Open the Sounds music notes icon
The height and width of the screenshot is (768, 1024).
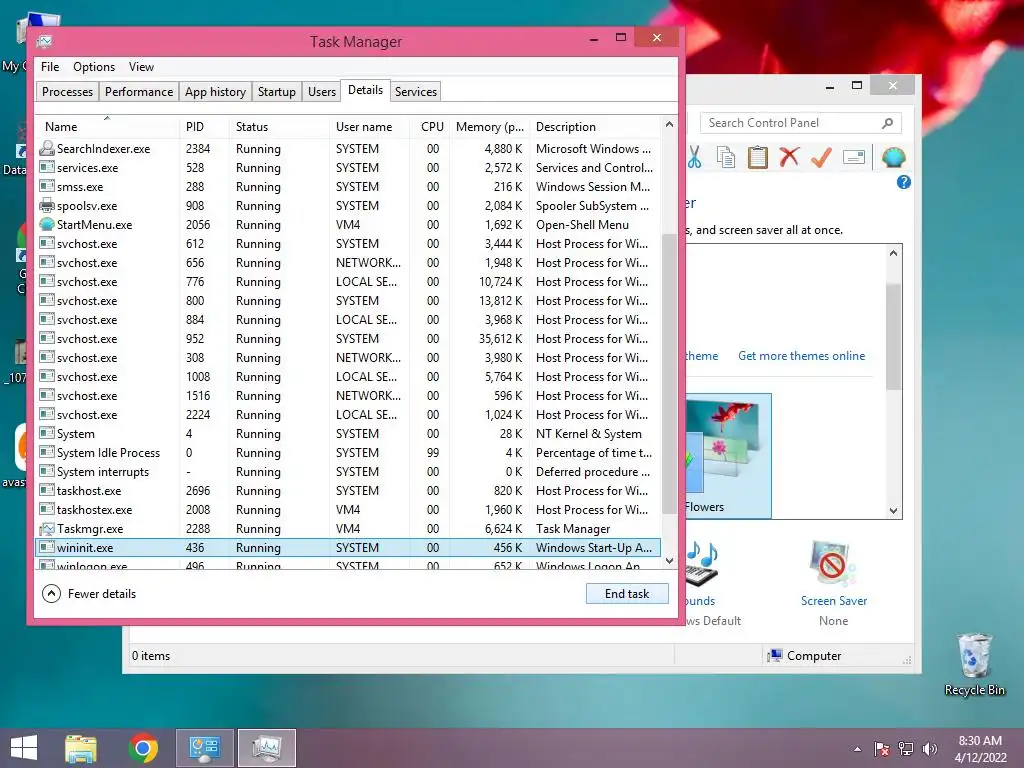702,564
